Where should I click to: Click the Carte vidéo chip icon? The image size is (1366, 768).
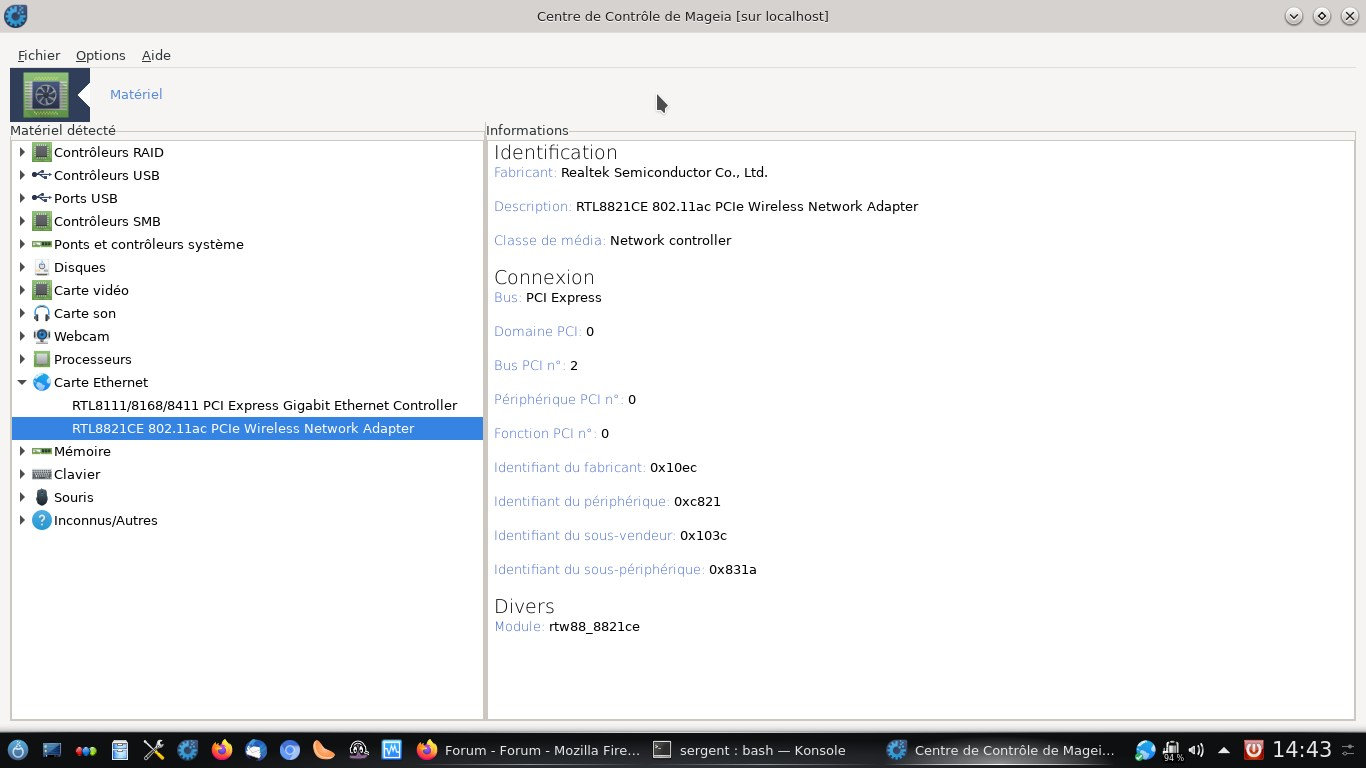[42, 290]
